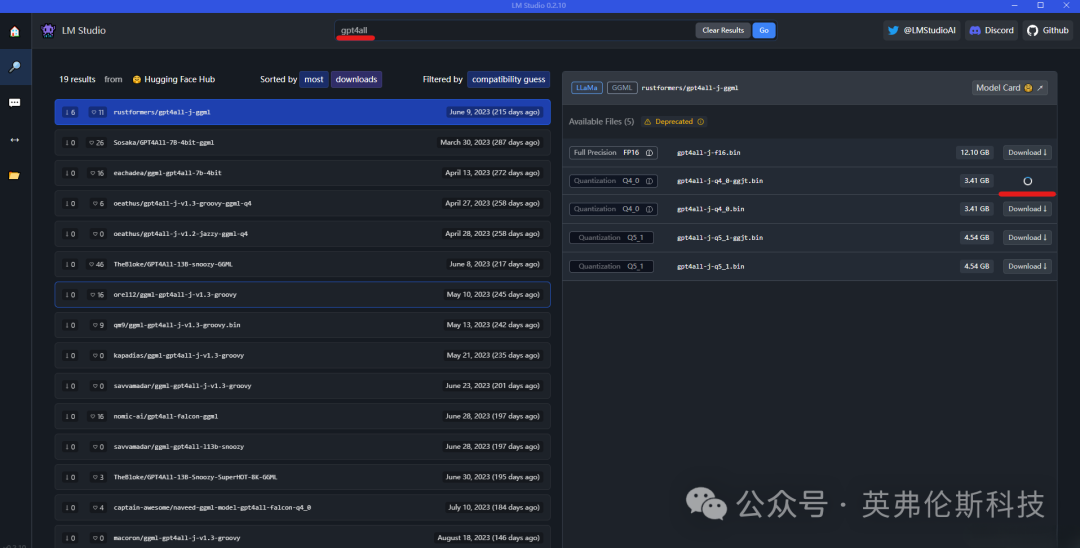1080x548 pixels.
Task: Open the Home page sidebar icon
Action: pyautogui.click(x=14, y=32)
